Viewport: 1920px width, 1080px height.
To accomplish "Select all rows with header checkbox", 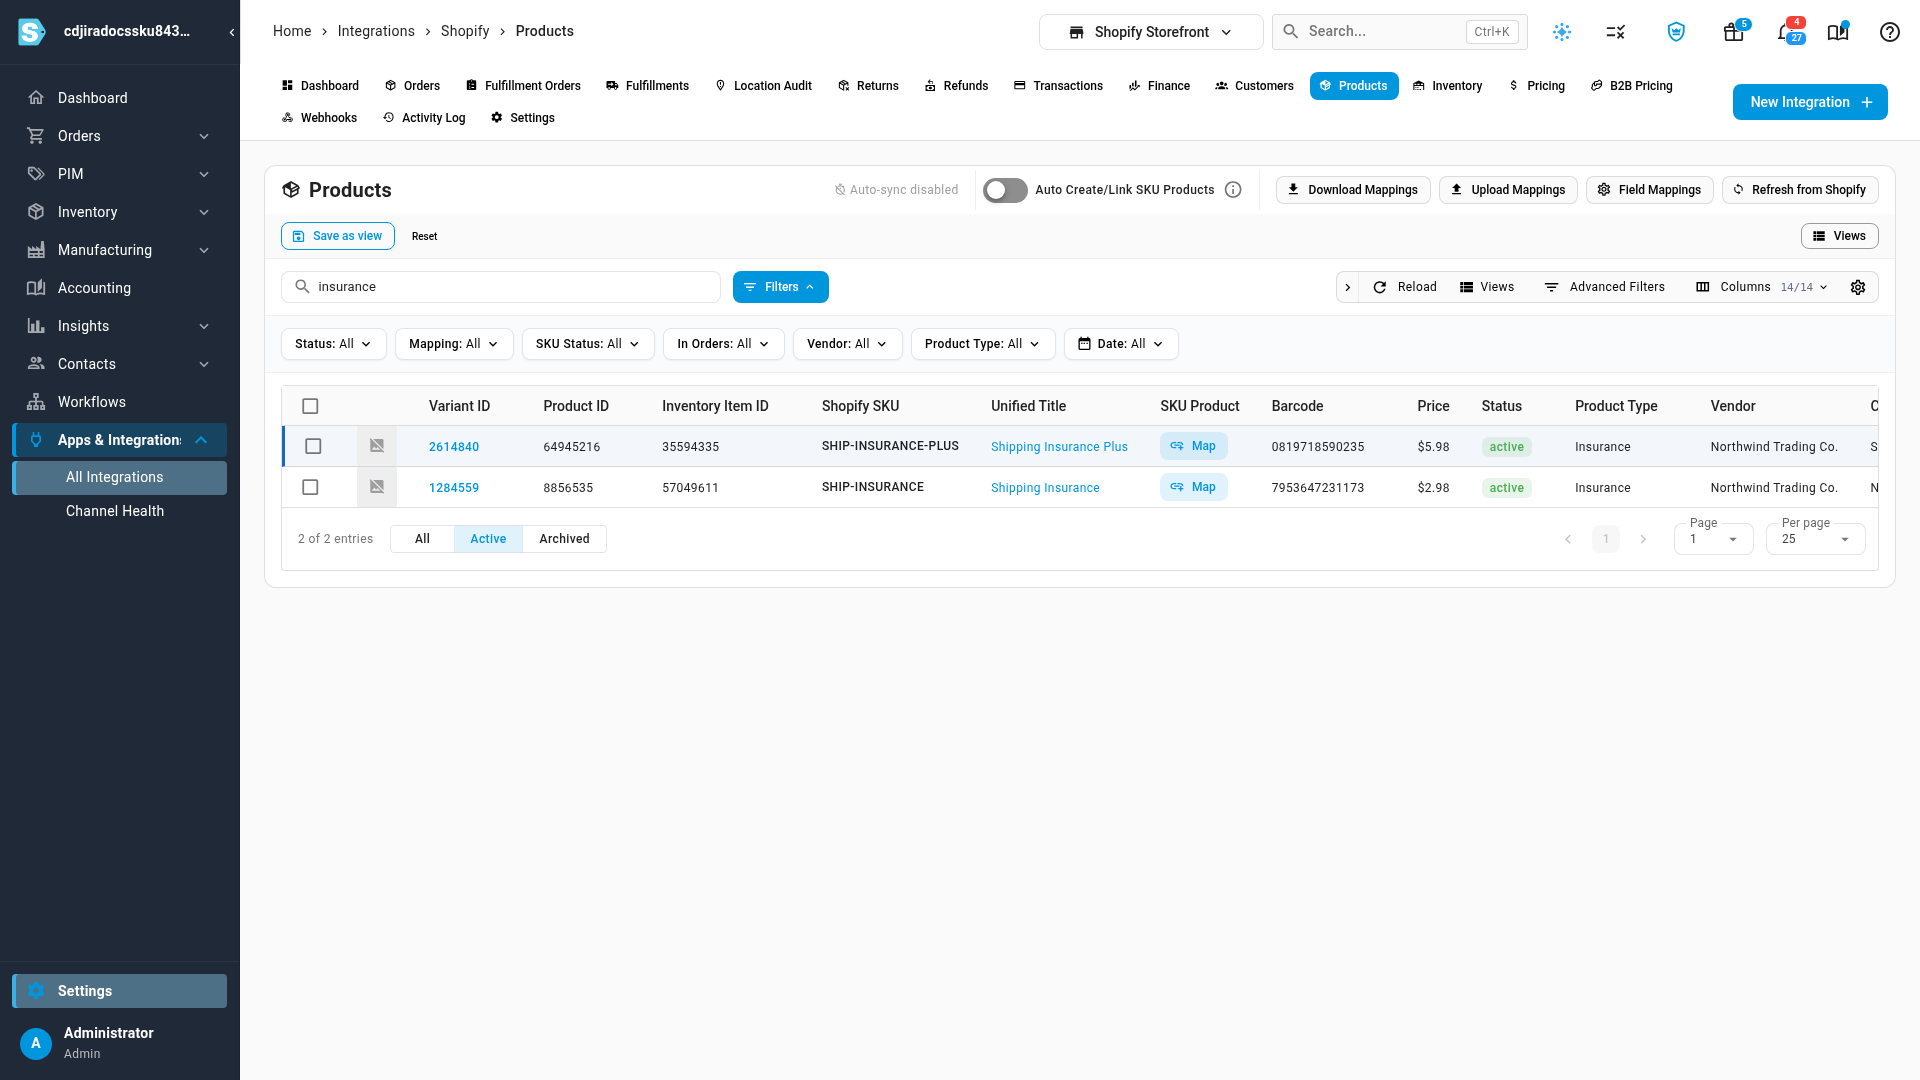I will click(310, 406).
